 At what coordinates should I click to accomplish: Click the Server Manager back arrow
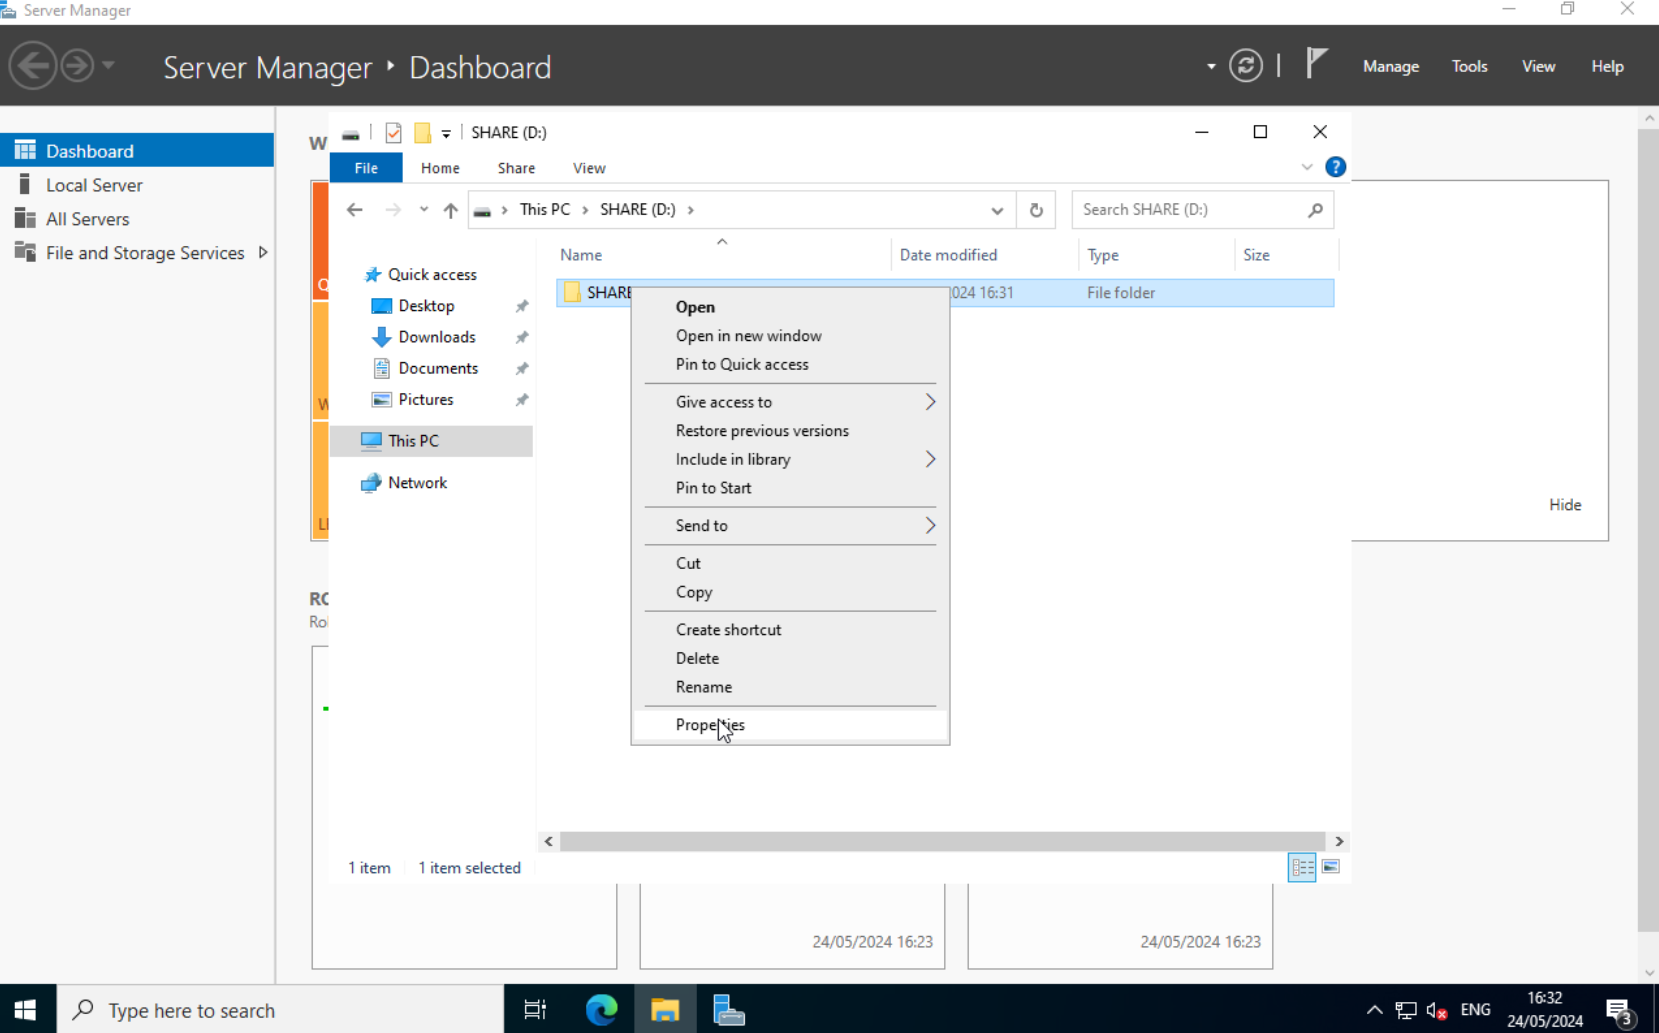tap(33, 66)
